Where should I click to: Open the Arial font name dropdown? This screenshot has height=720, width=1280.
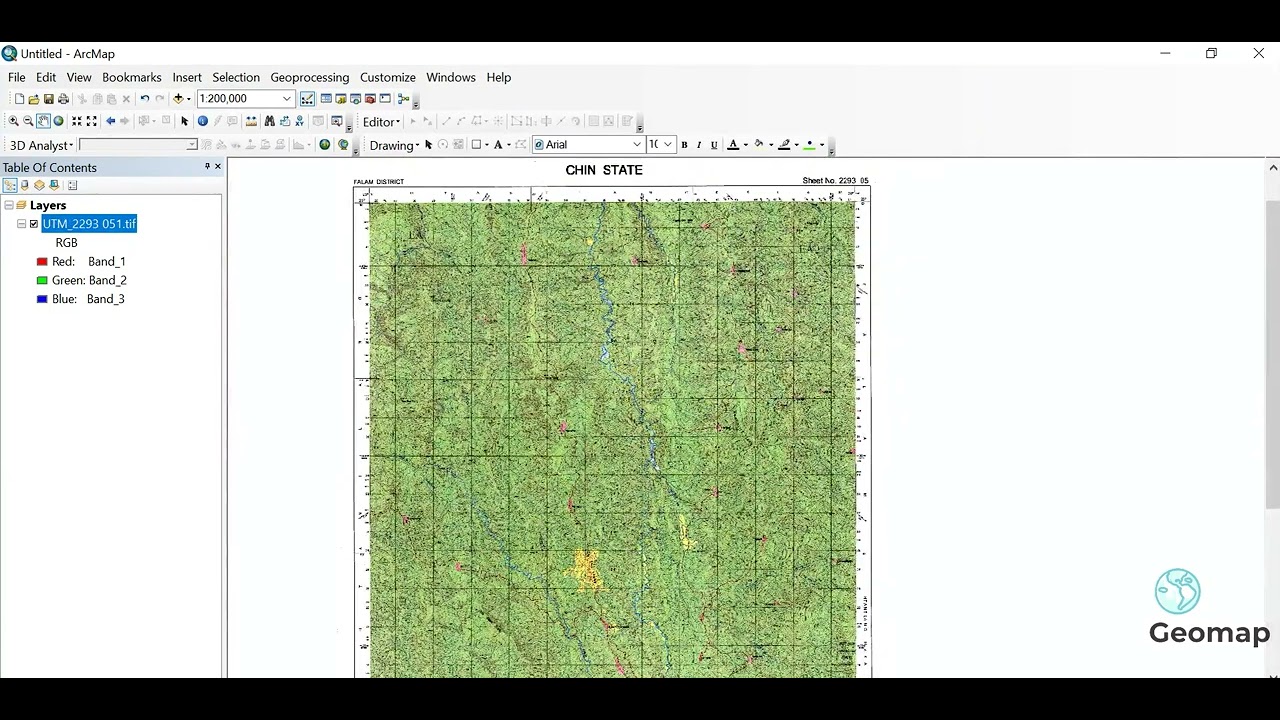tap(637, 145)
